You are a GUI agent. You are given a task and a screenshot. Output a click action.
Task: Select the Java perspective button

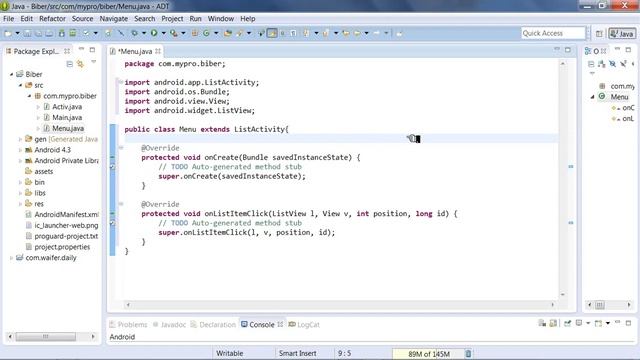click(622, 33)
